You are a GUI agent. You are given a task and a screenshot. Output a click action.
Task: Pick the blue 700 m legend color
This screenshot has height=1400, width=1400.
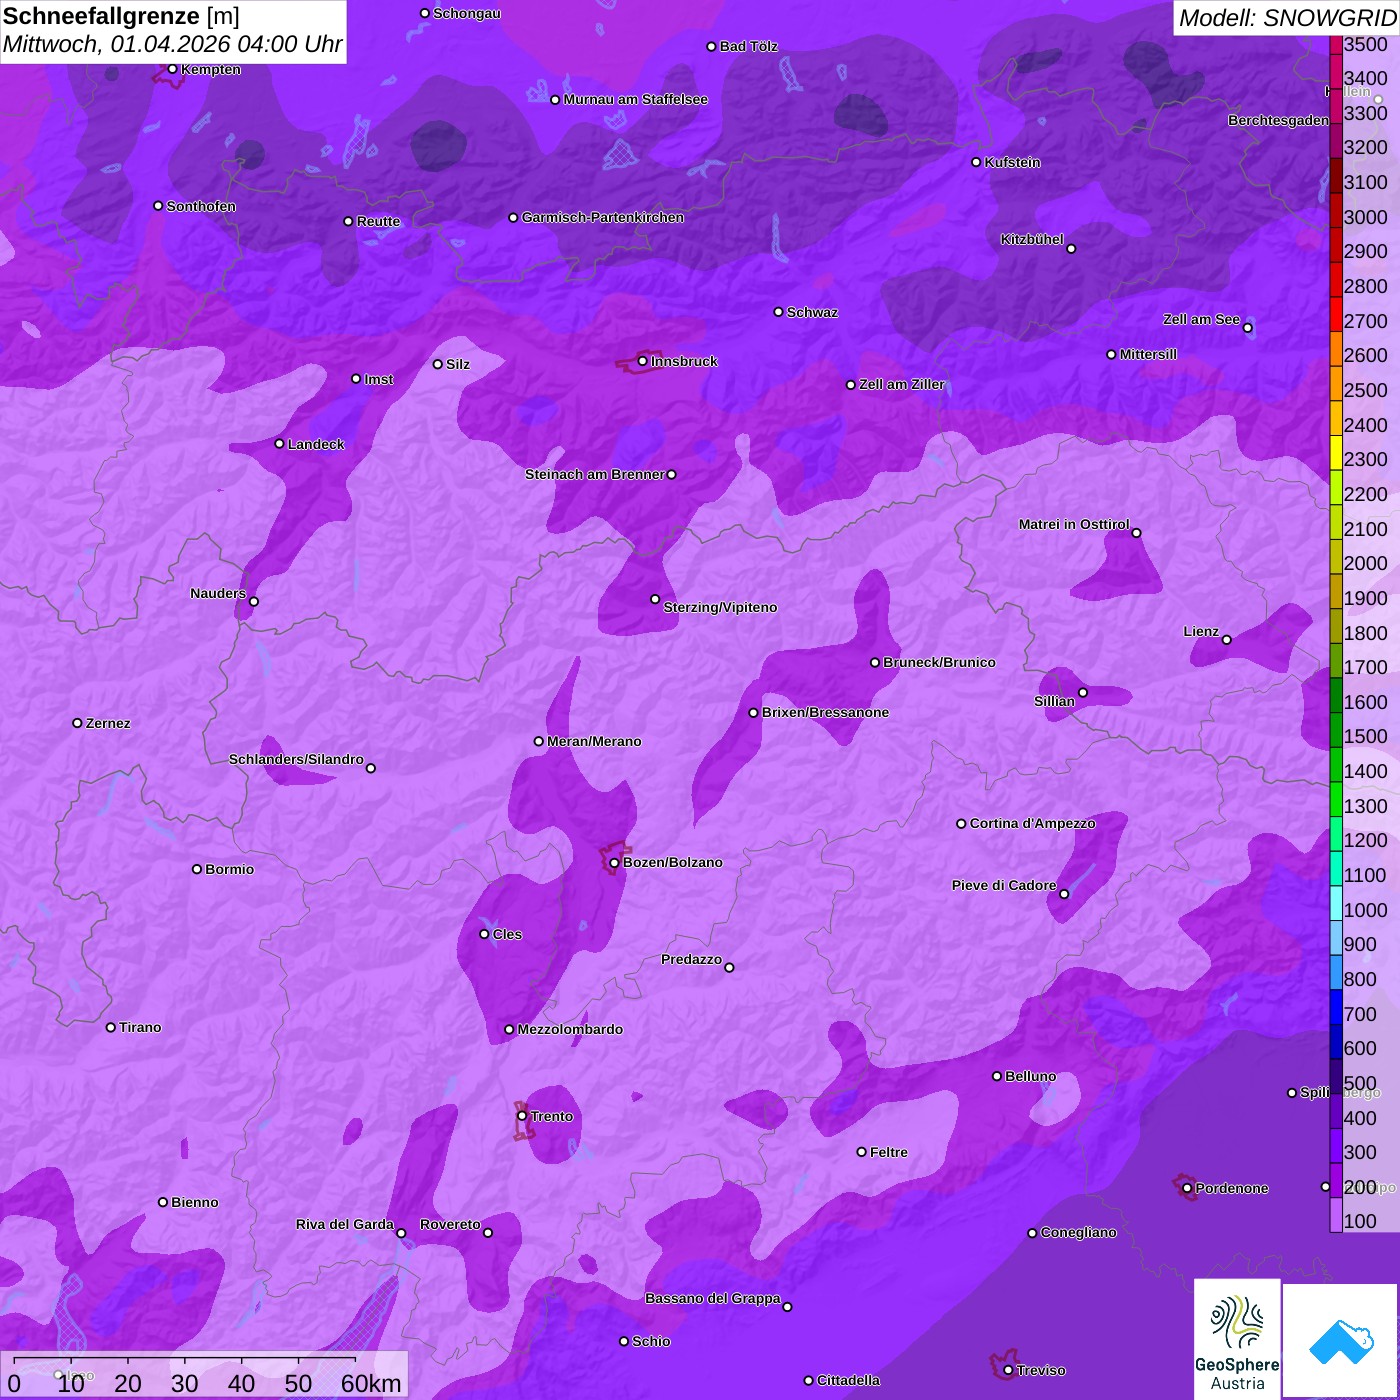[x=1336, y=1007]
